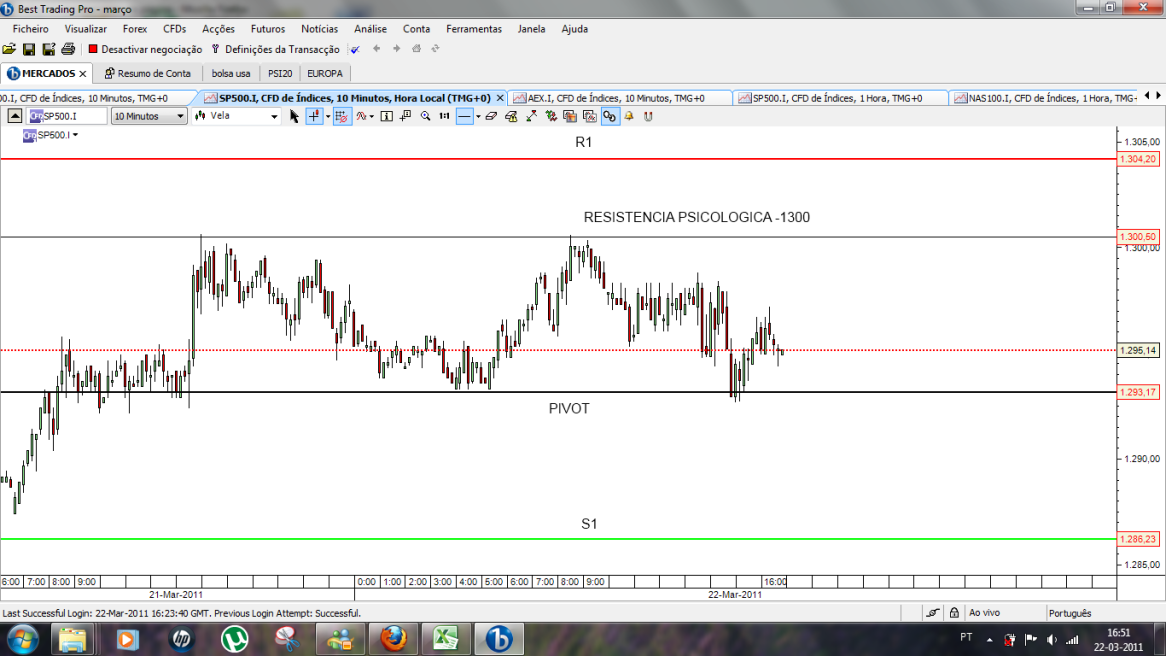Switch to EUROPA tab
1166x656 pixels.
click(325, 74)
